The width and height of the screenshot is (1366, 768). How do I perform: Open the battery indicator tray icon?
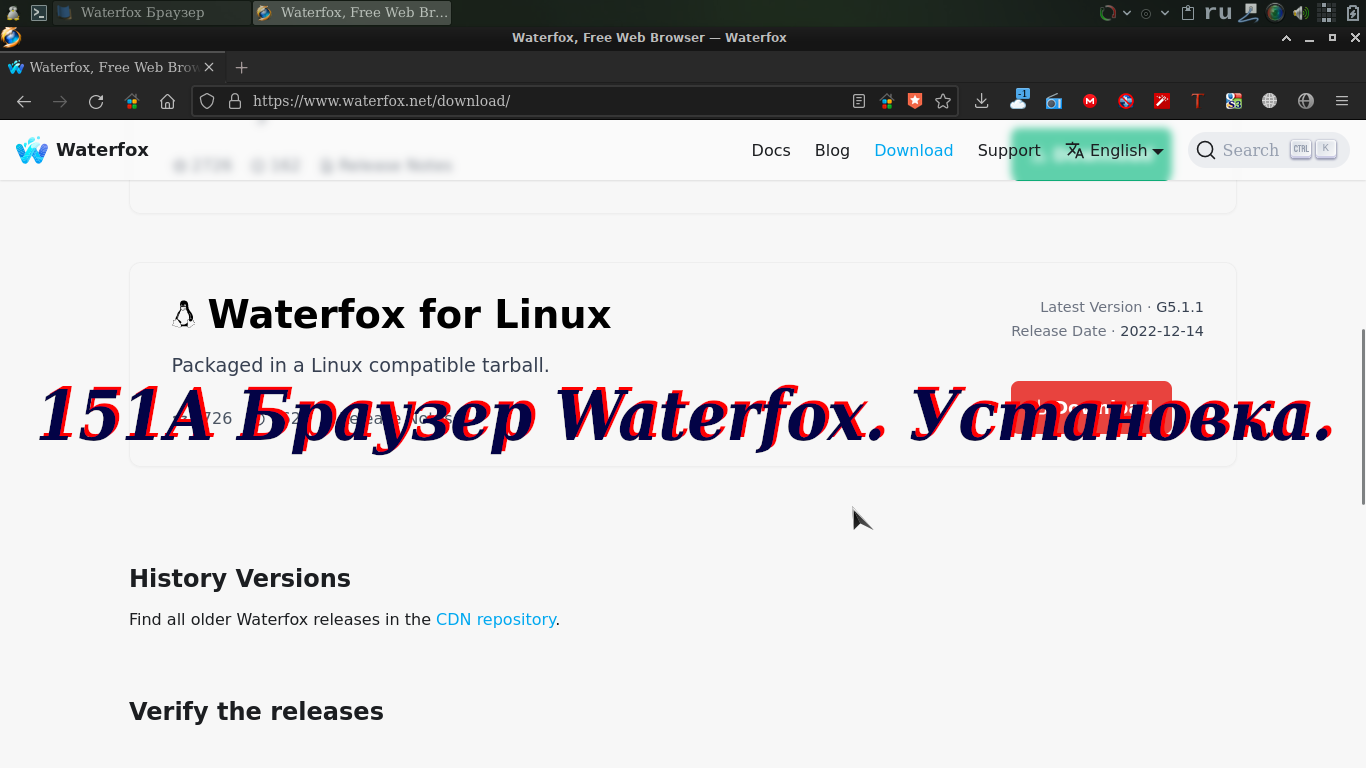coord(1354,13)
